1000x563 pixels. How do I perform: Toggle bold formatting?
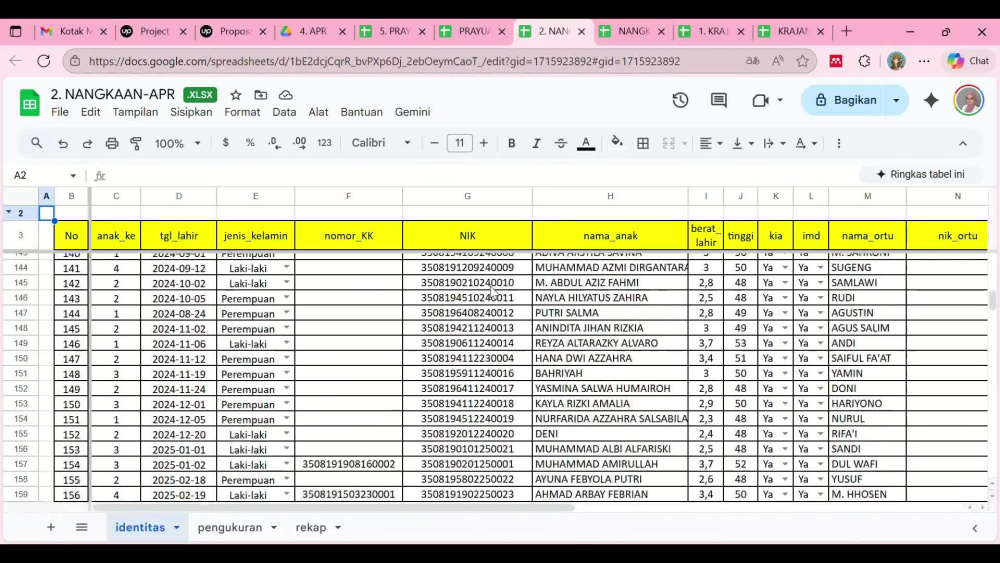511,143
